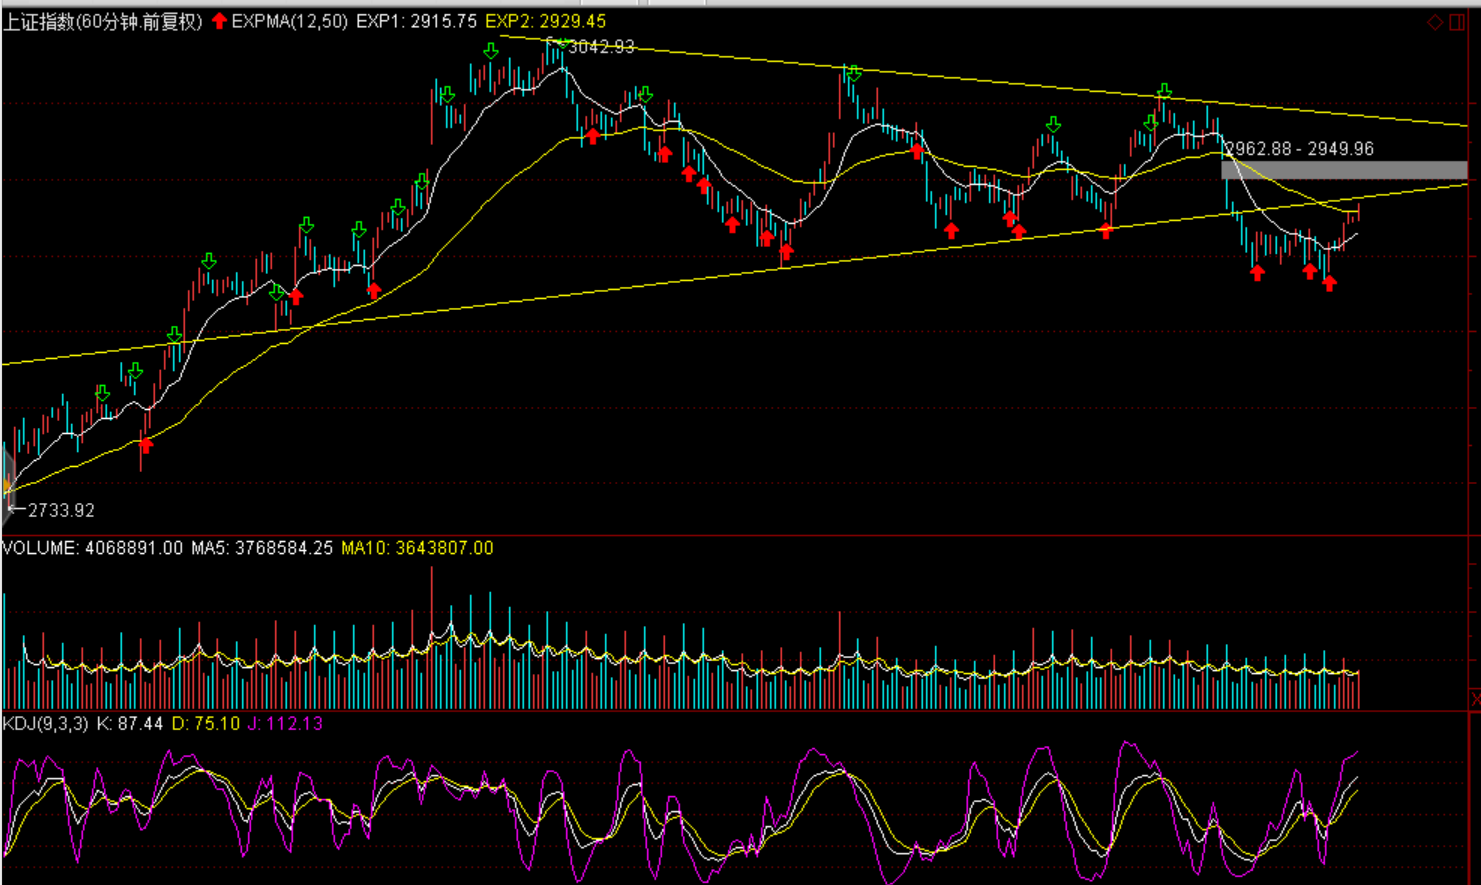Click the EXP2: 2929.45 yellow value label
Image resolution: width=1481 pixels, height=885 pixels.
coord(545,21)
